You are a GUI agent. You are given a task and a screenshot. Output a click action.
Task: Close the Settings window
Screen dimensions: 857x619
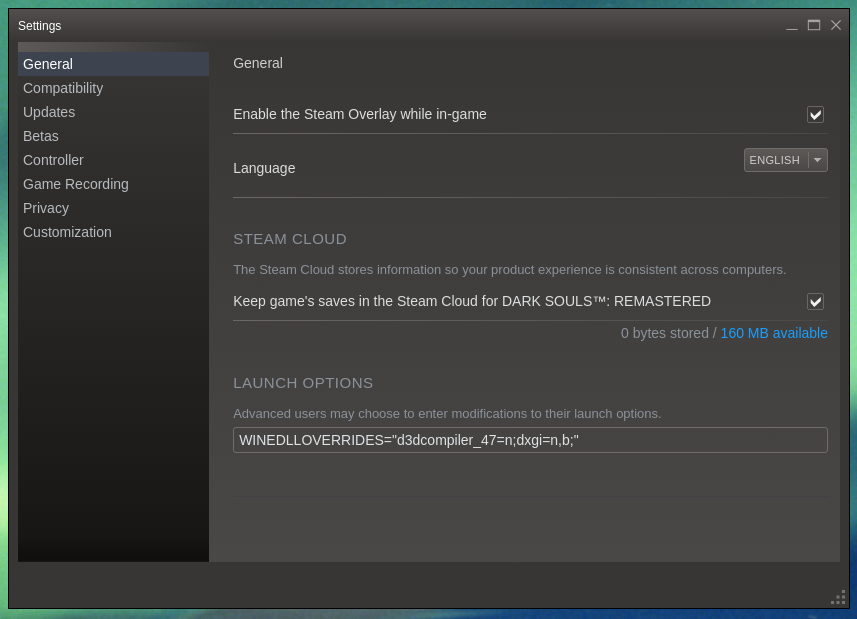point(836,25)
